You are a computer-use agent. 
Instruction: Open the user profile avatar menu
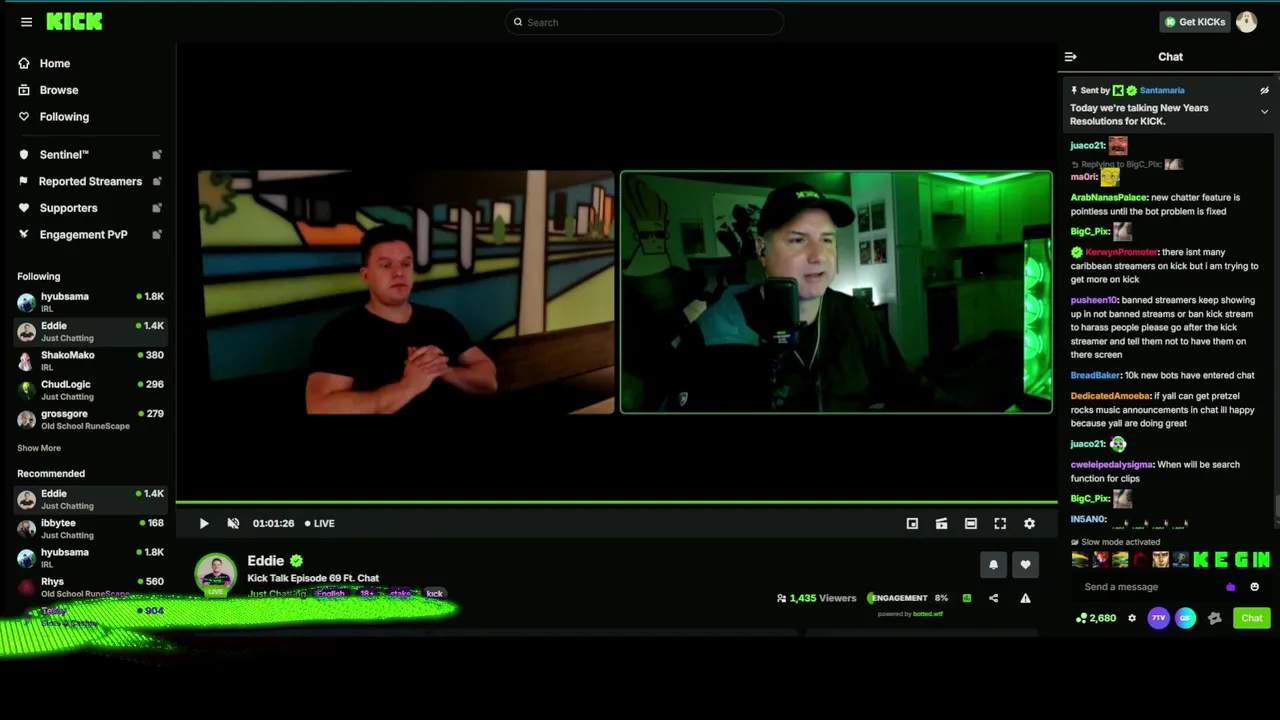[x=1246, y=22]
